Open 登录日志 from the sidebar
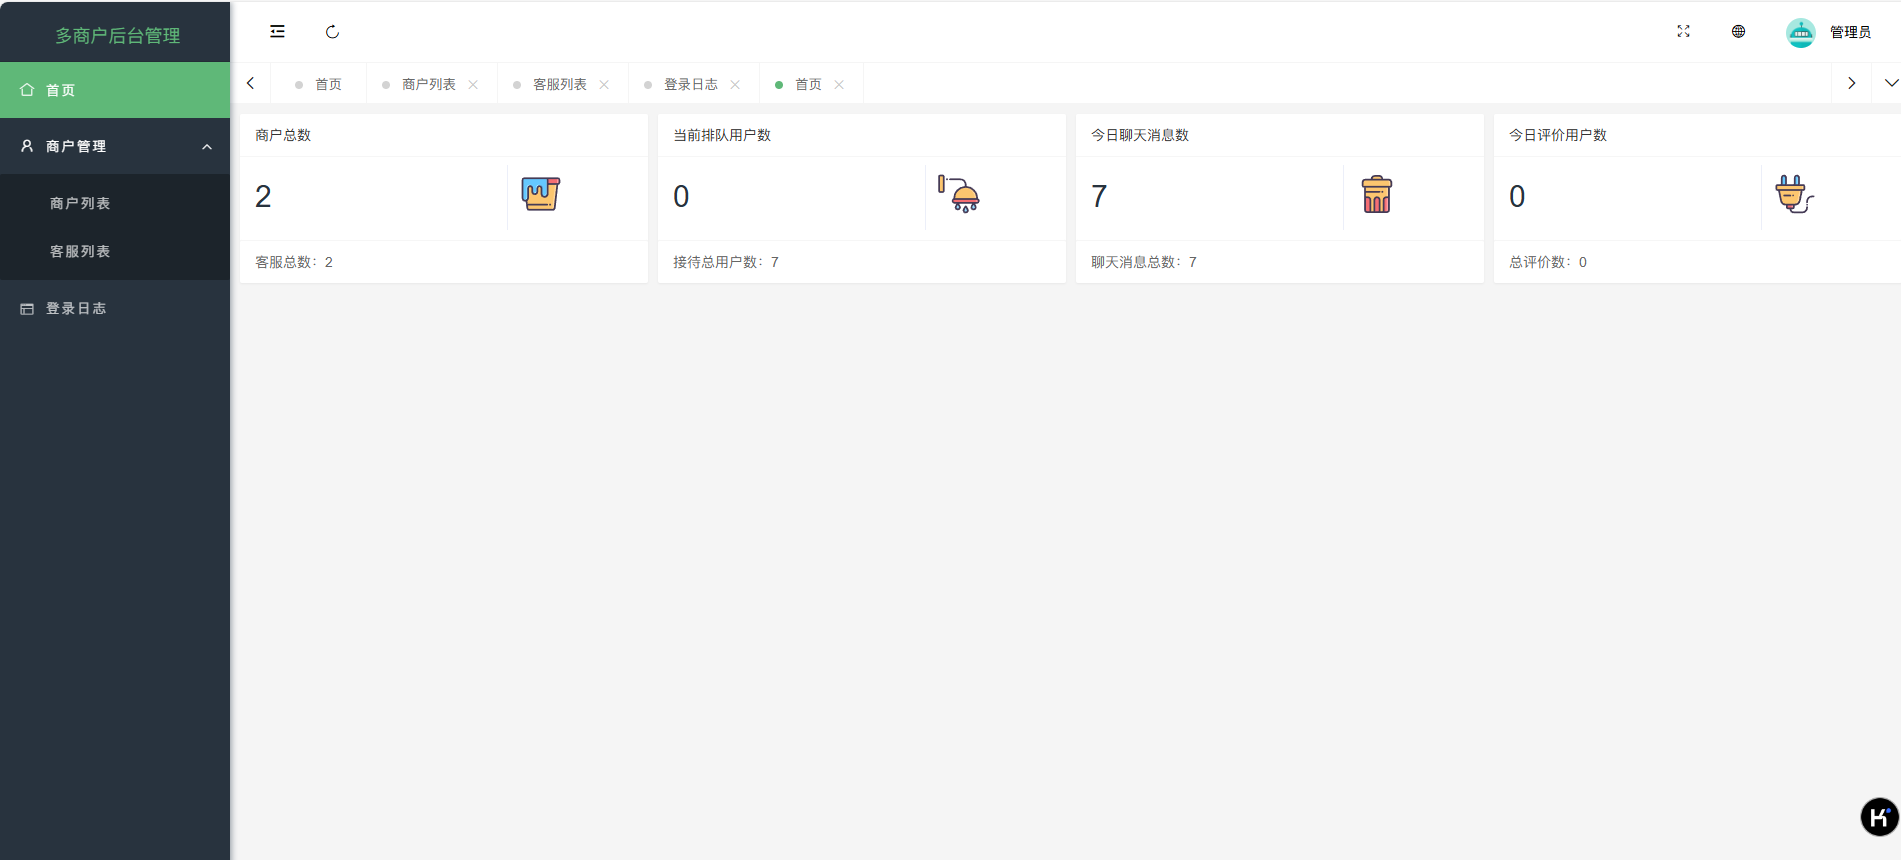1901x860 pixels. tap(76, 309)
